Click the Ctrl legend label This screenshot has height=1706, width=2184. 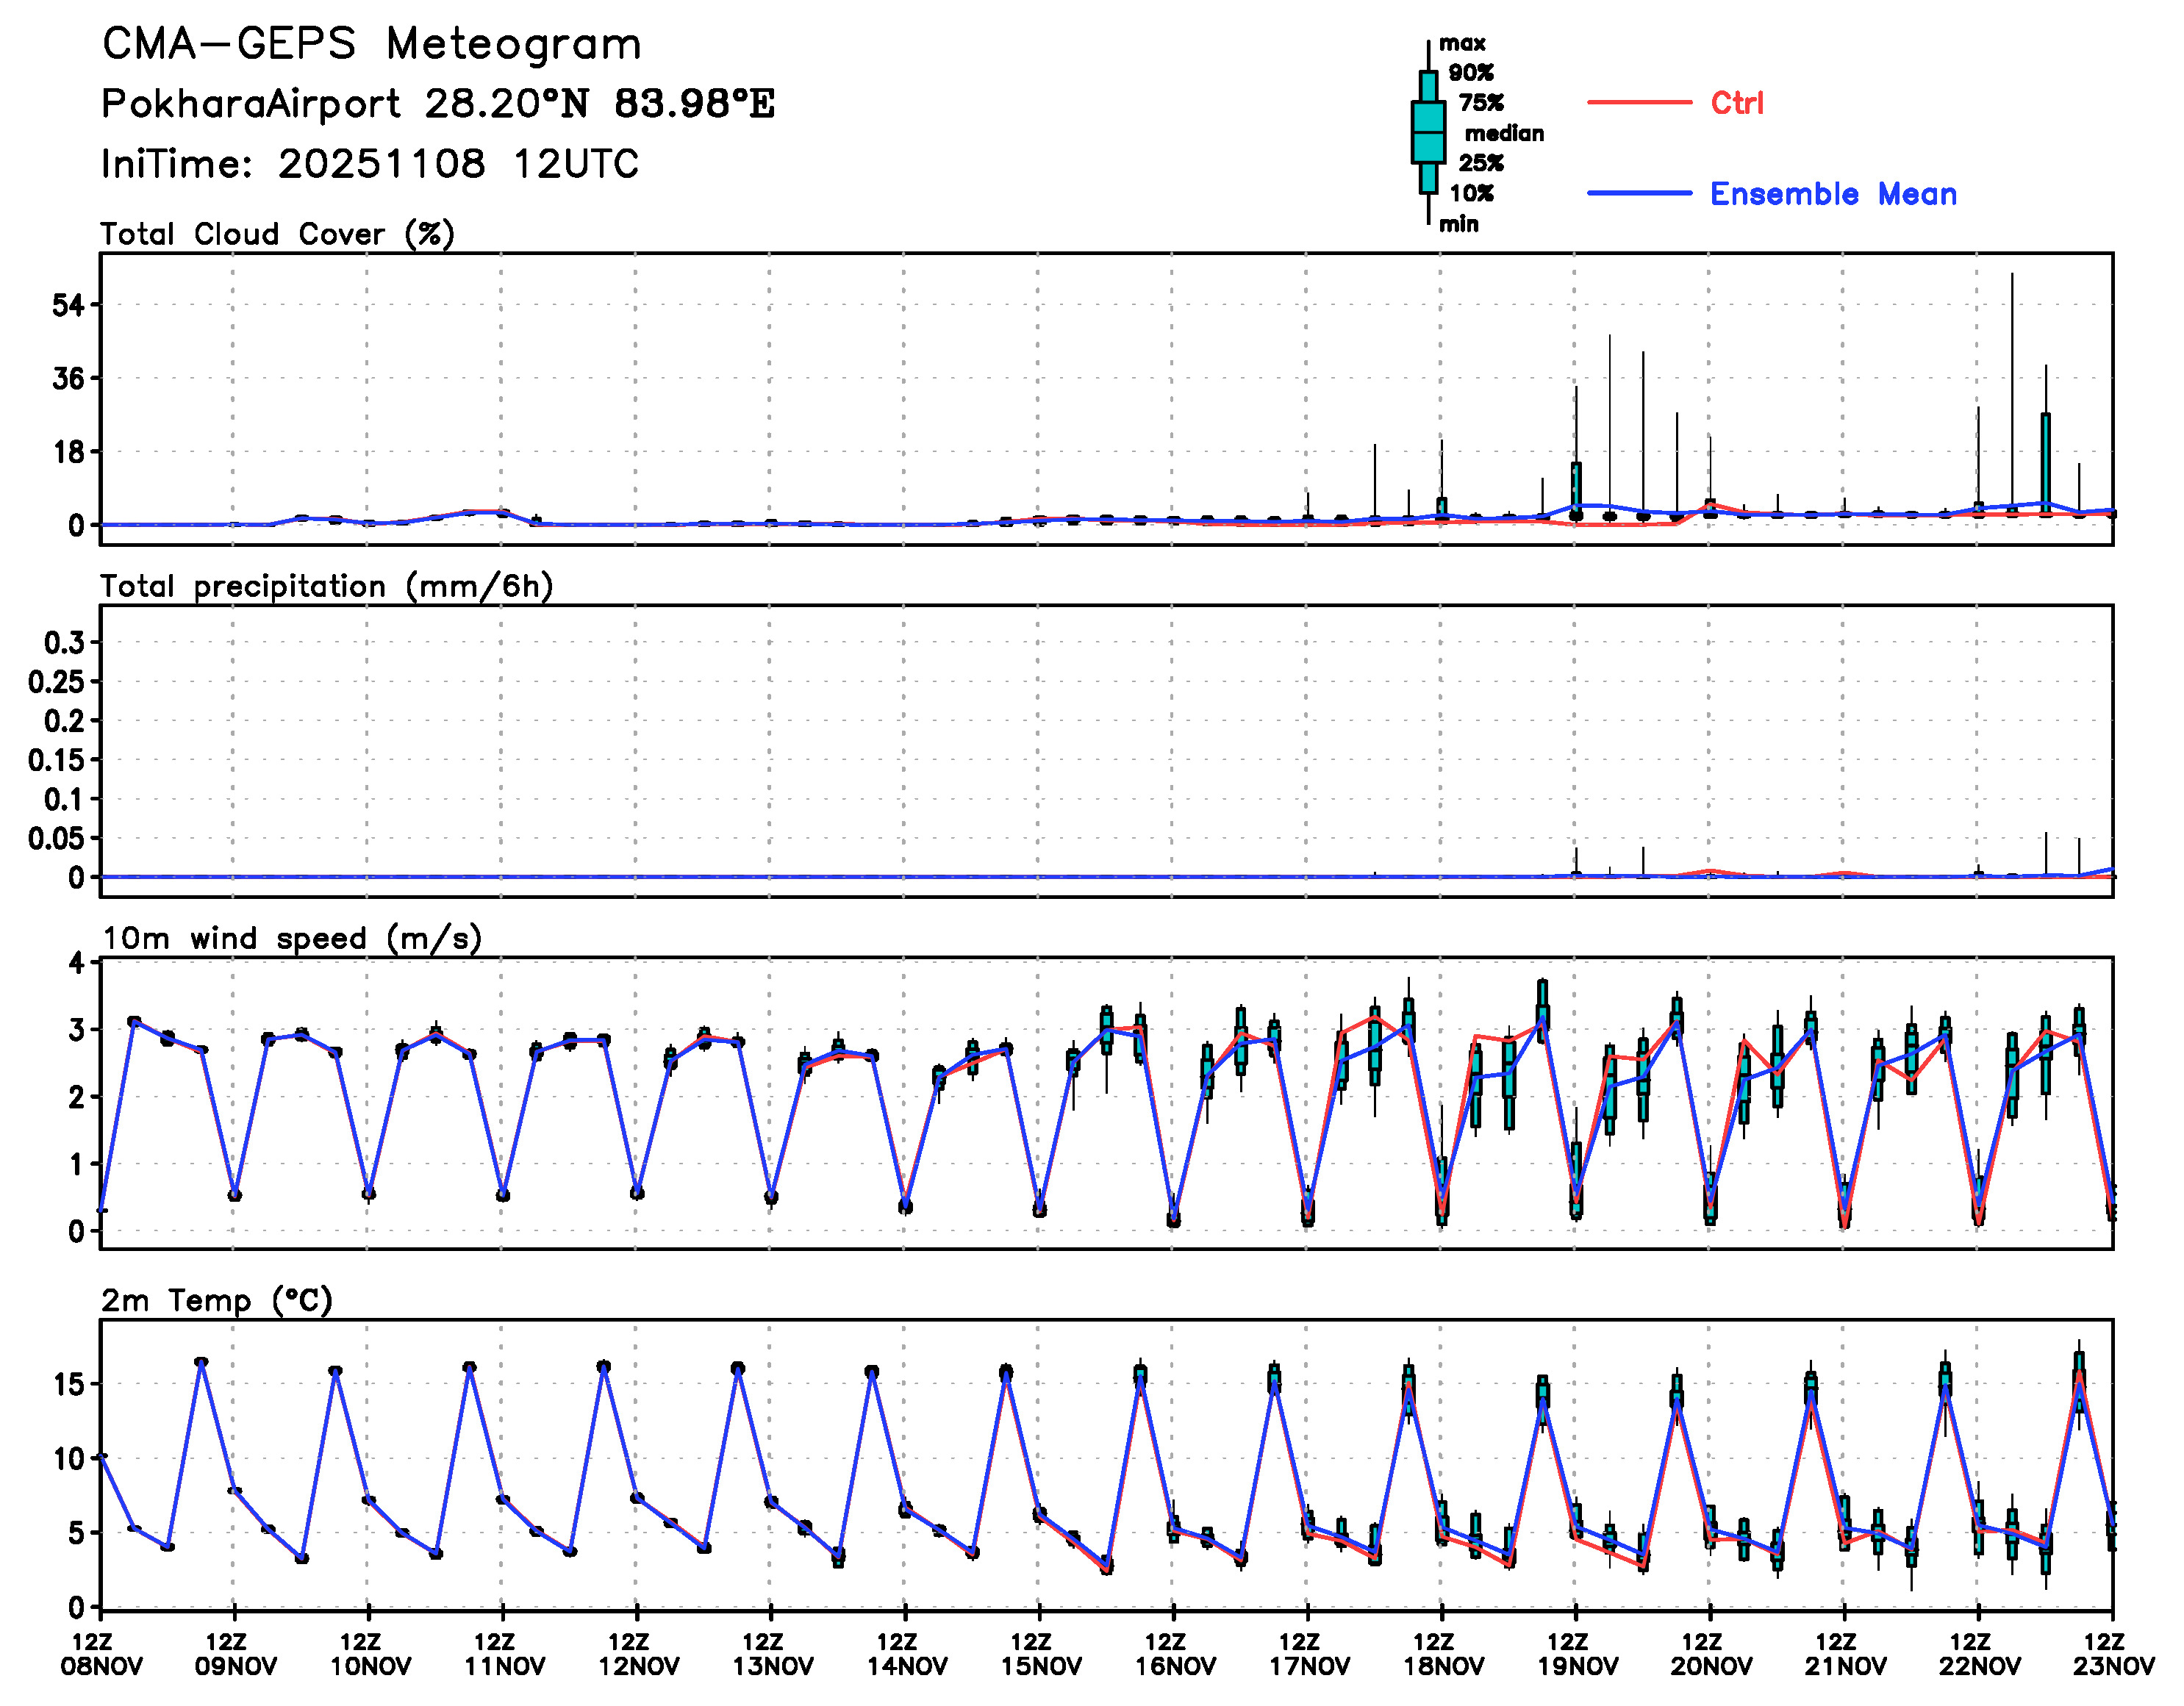1736,103
